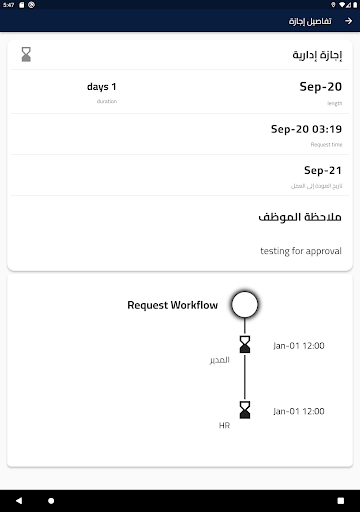
Task: Tap the Request Workflow heading
Action: (x=173, y=305)
